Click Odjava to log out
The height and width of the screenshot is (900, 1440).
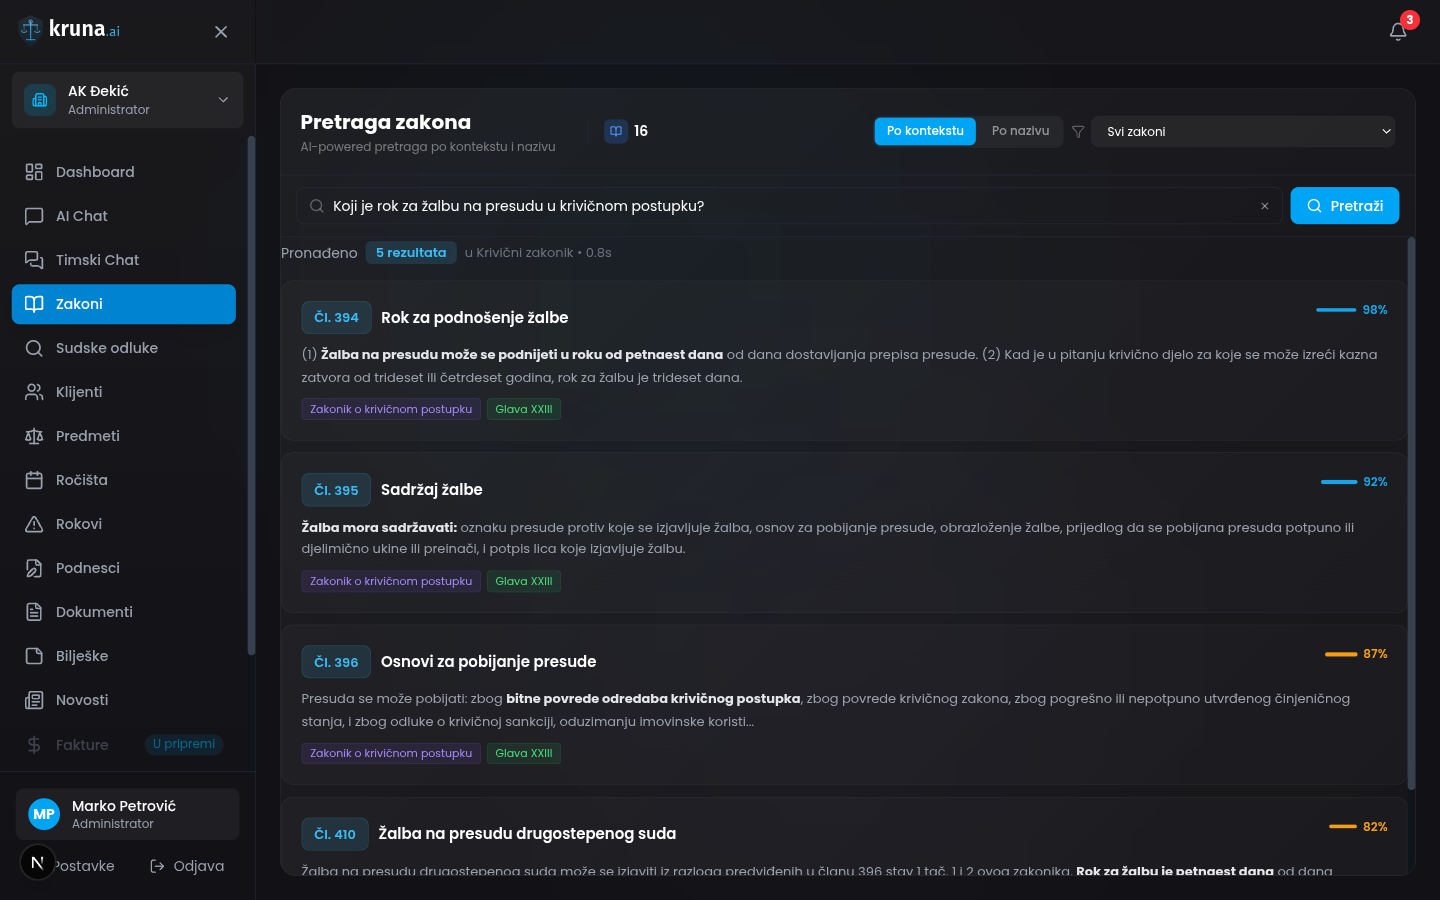click(x=187, y=866)
